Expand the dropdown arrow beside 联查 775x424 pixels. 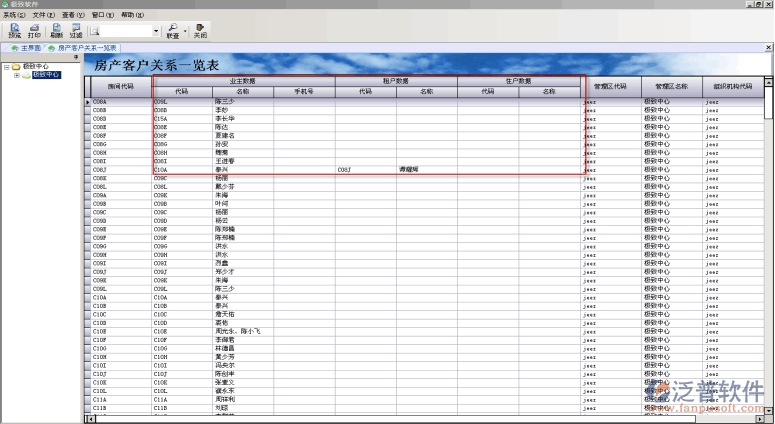(x=185, y=31)
